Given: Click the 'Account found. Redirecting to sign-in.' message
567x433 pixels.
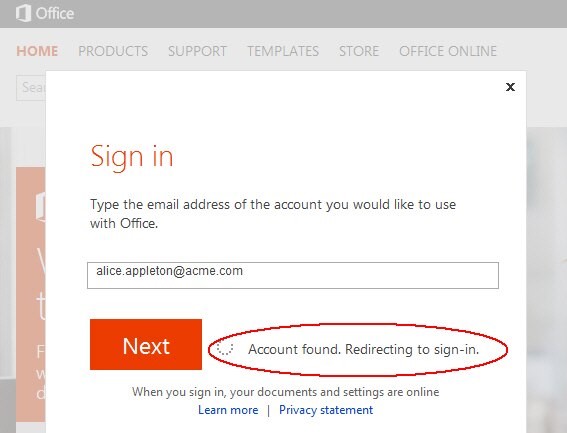Looking at the screenshot, I should tap(363, 349).
